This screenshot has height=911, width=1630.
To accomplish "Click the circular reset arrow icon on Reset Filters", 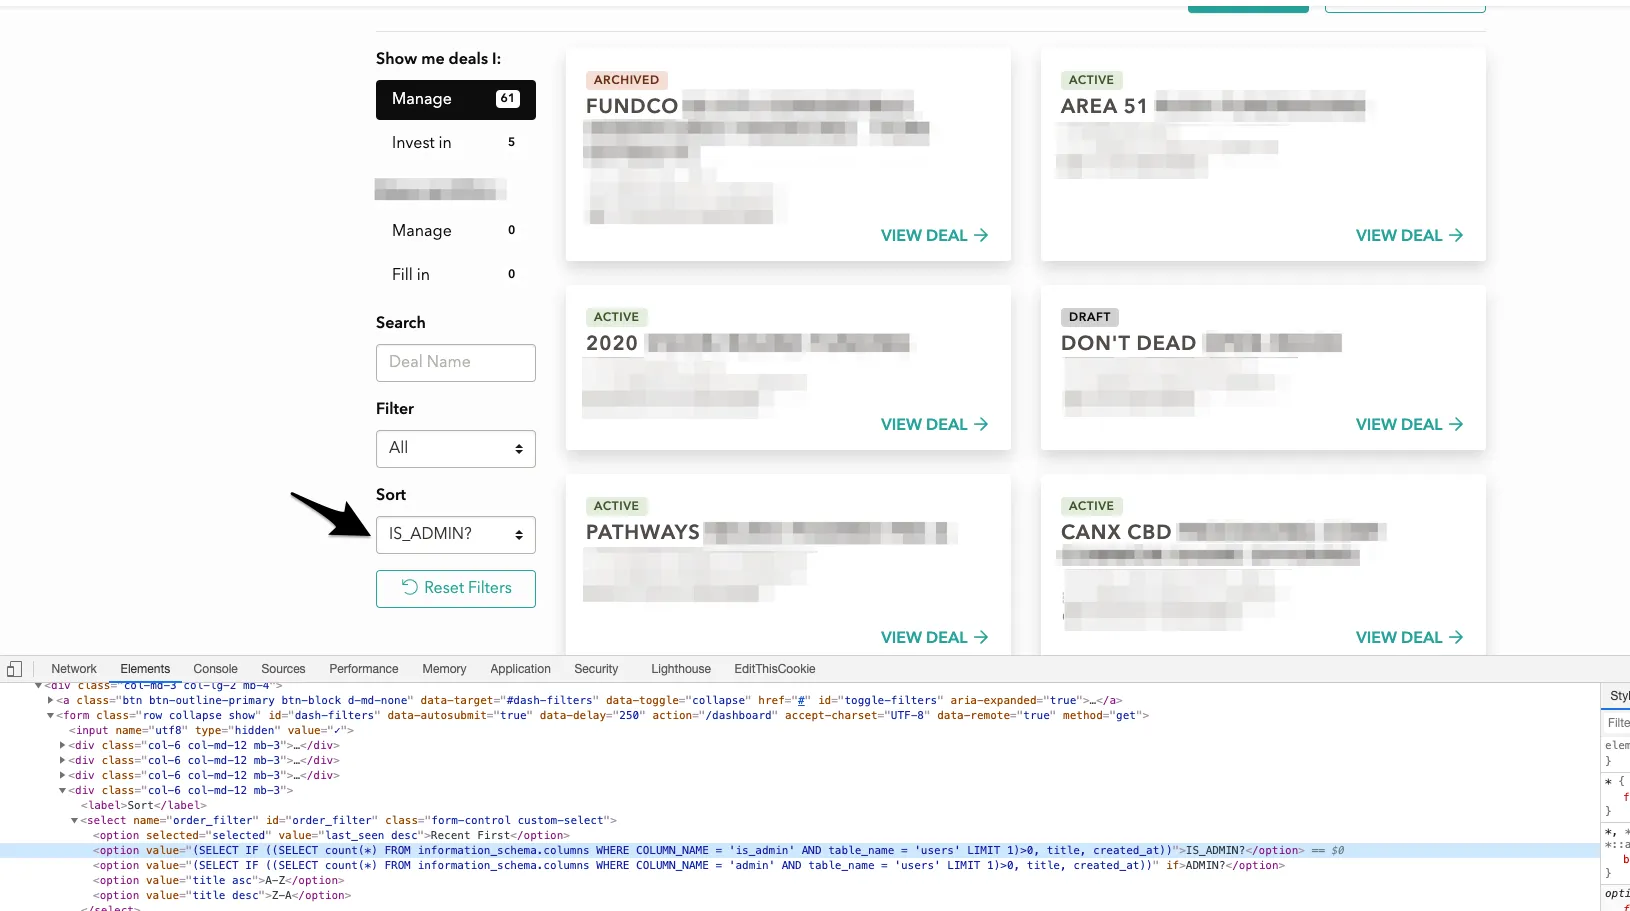I will pyautogui.click(x=410, y=588).
